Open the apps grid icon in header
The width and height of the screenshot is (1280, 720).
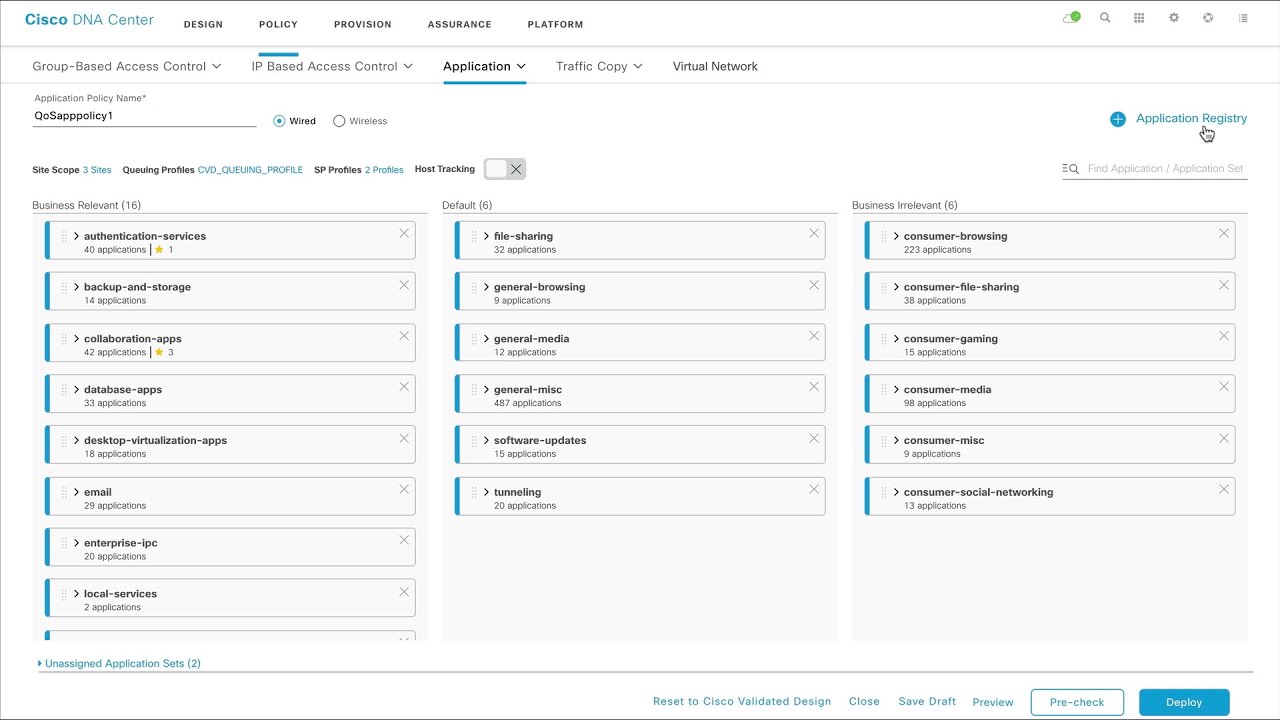(x=1139, y=18)
